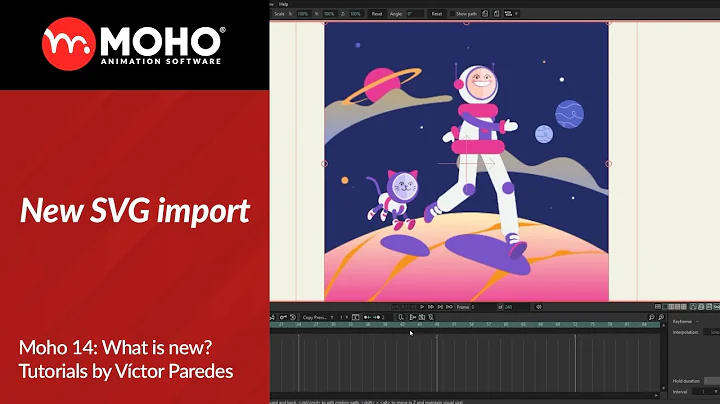
Task: Click the first flip layer icon
Action: click(485, 14)
